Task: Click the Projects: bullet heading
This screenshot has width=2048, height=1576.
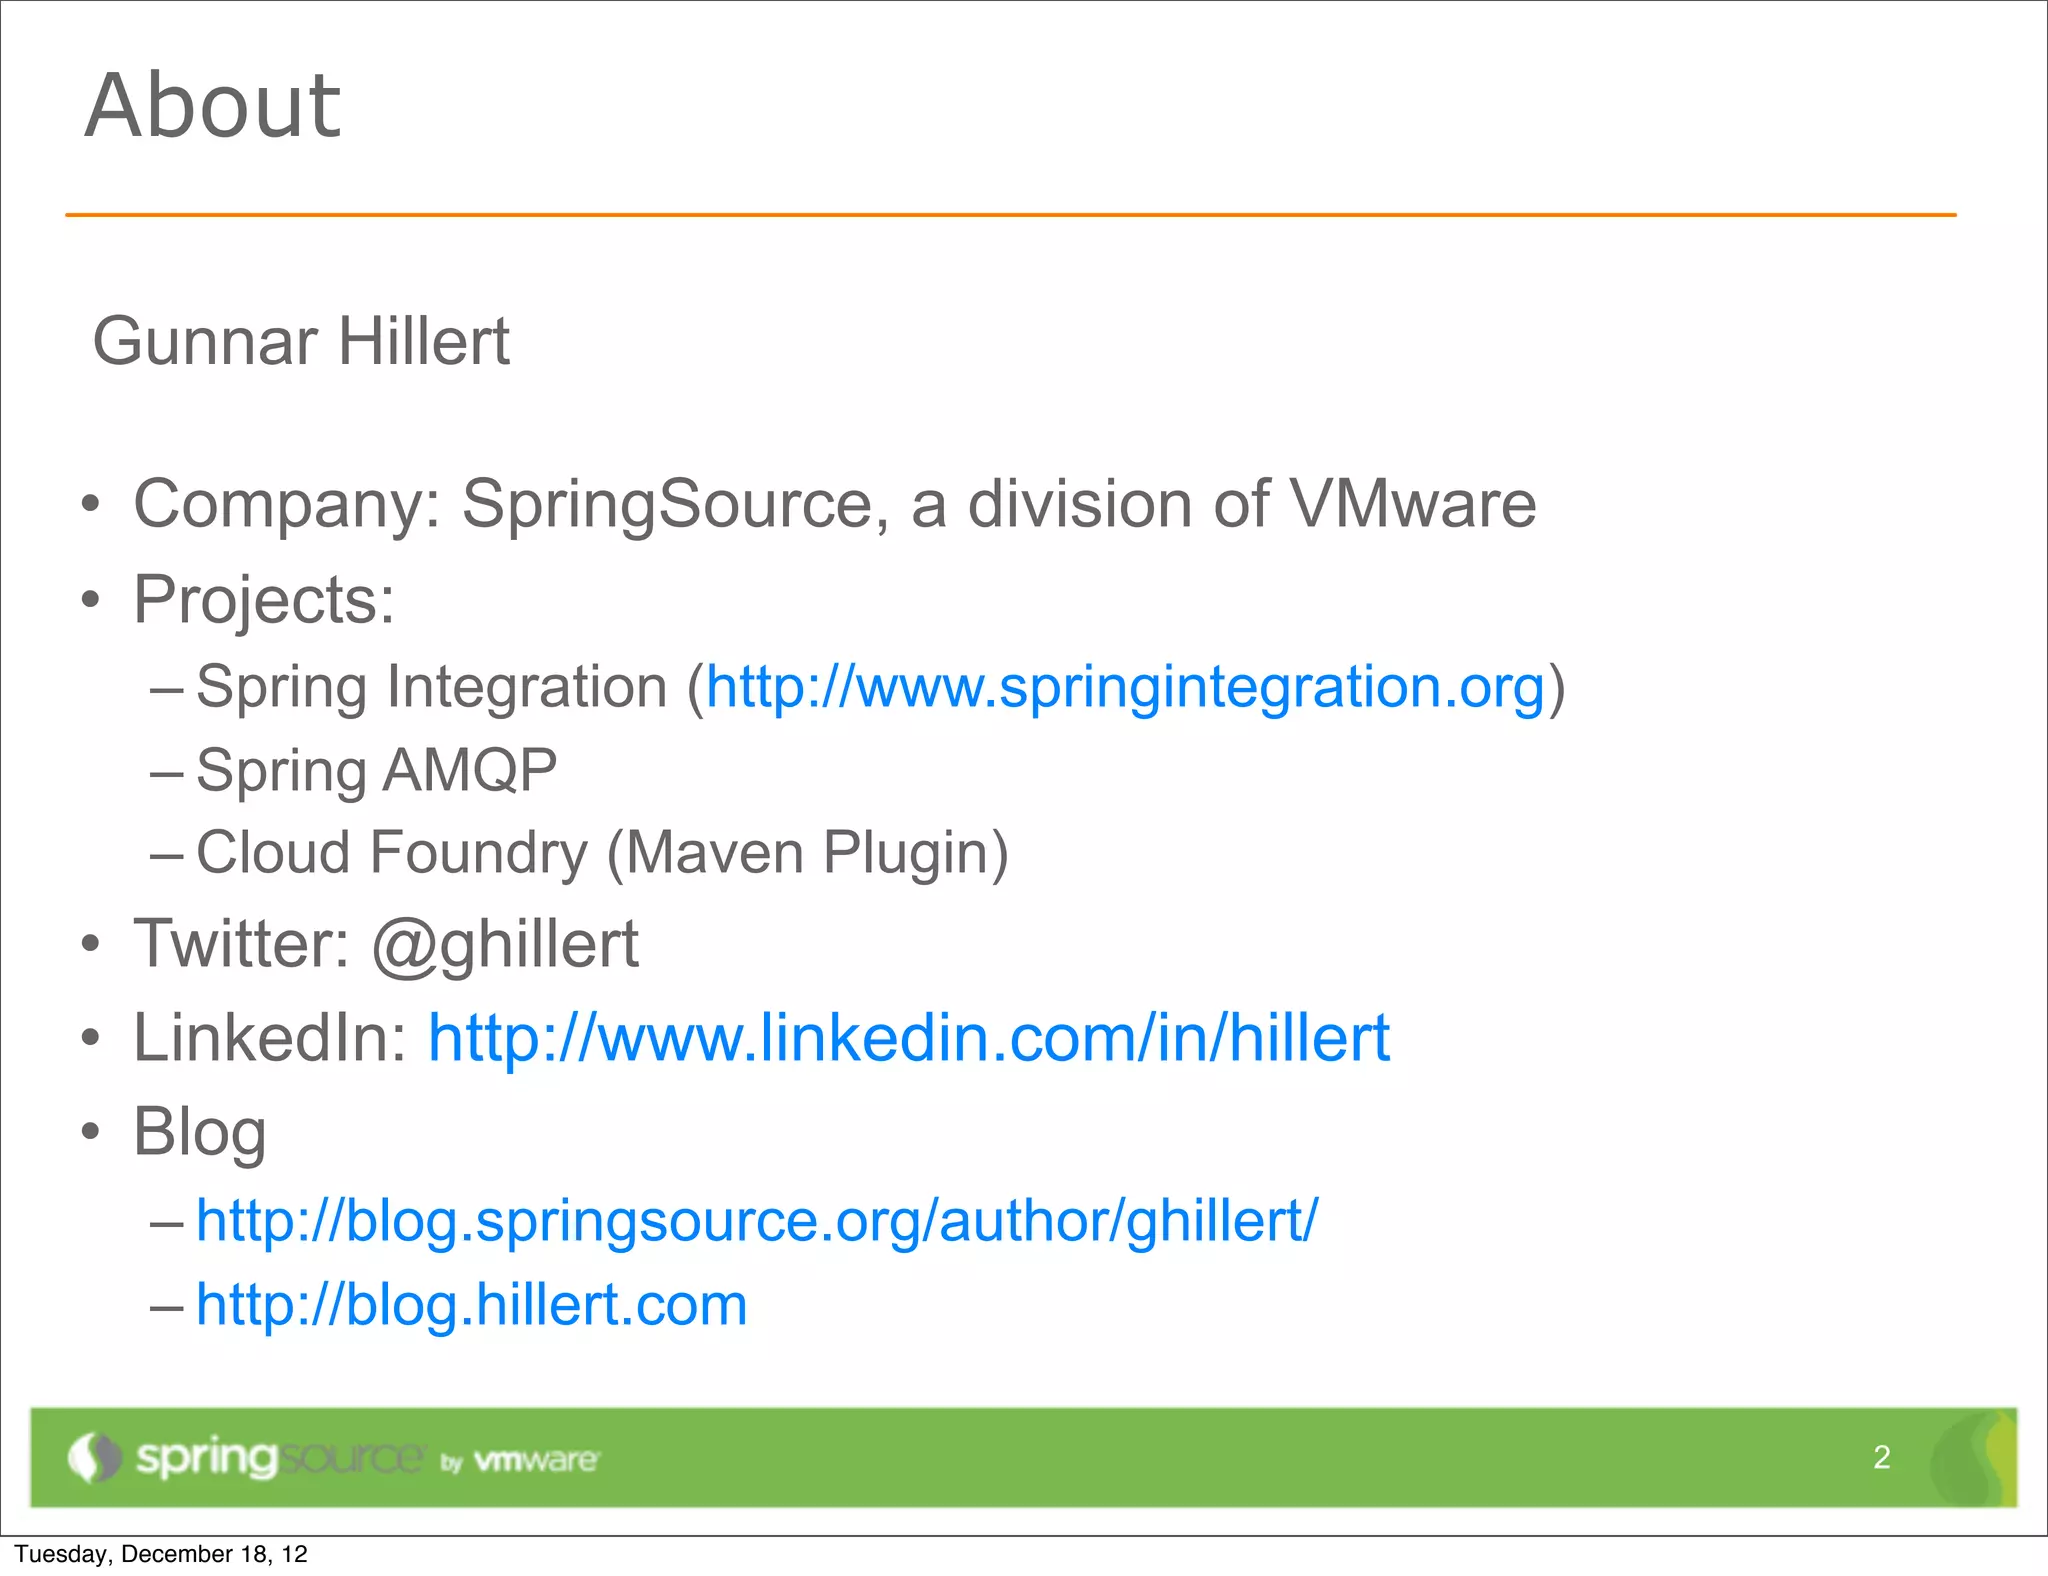Action: coord(264,600)
